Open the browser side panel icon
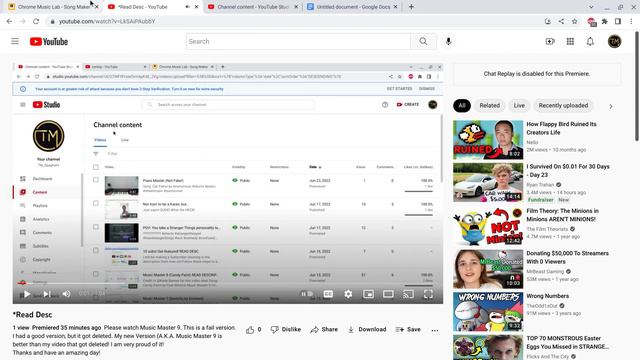640x360 pixels. point(618,21)
